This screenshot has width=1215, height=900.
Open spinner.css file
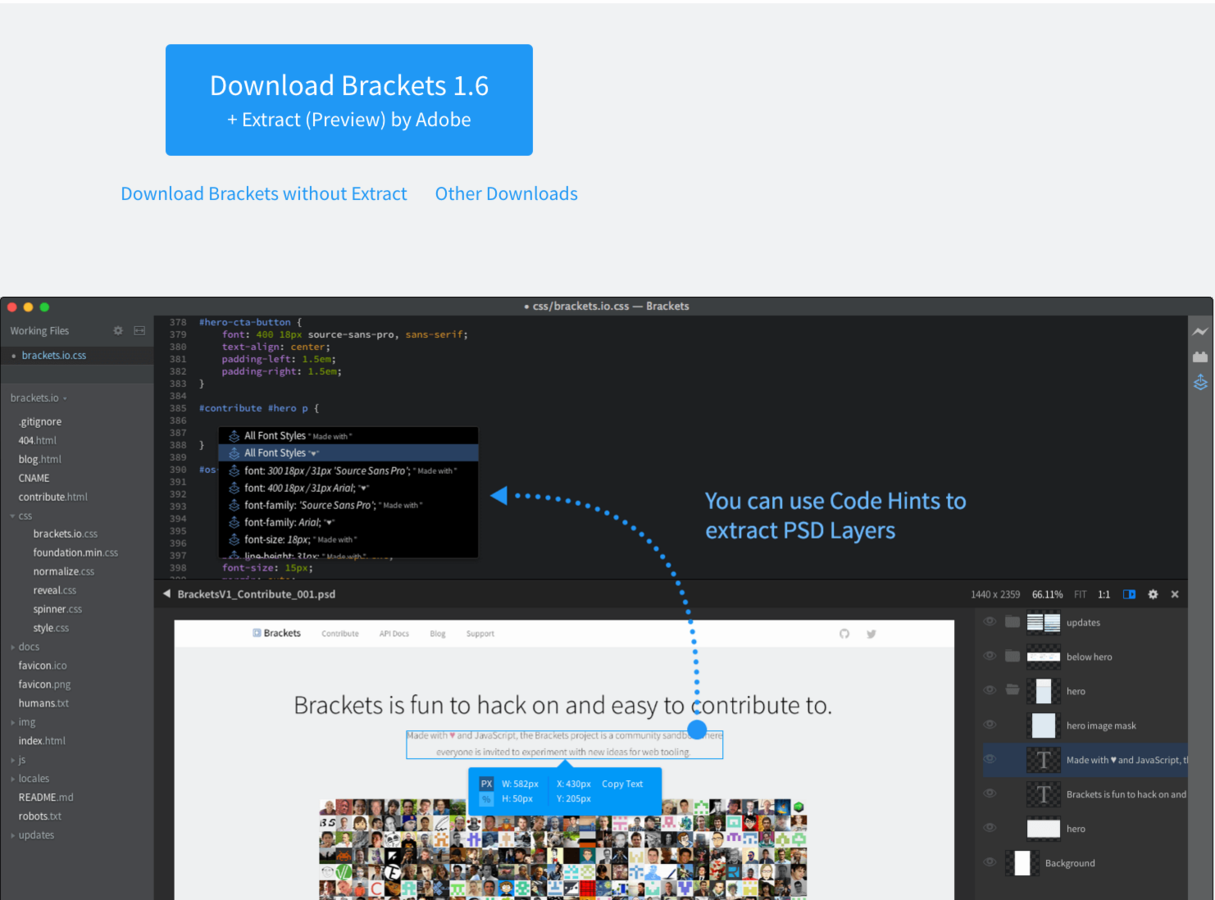coord(58,609)
